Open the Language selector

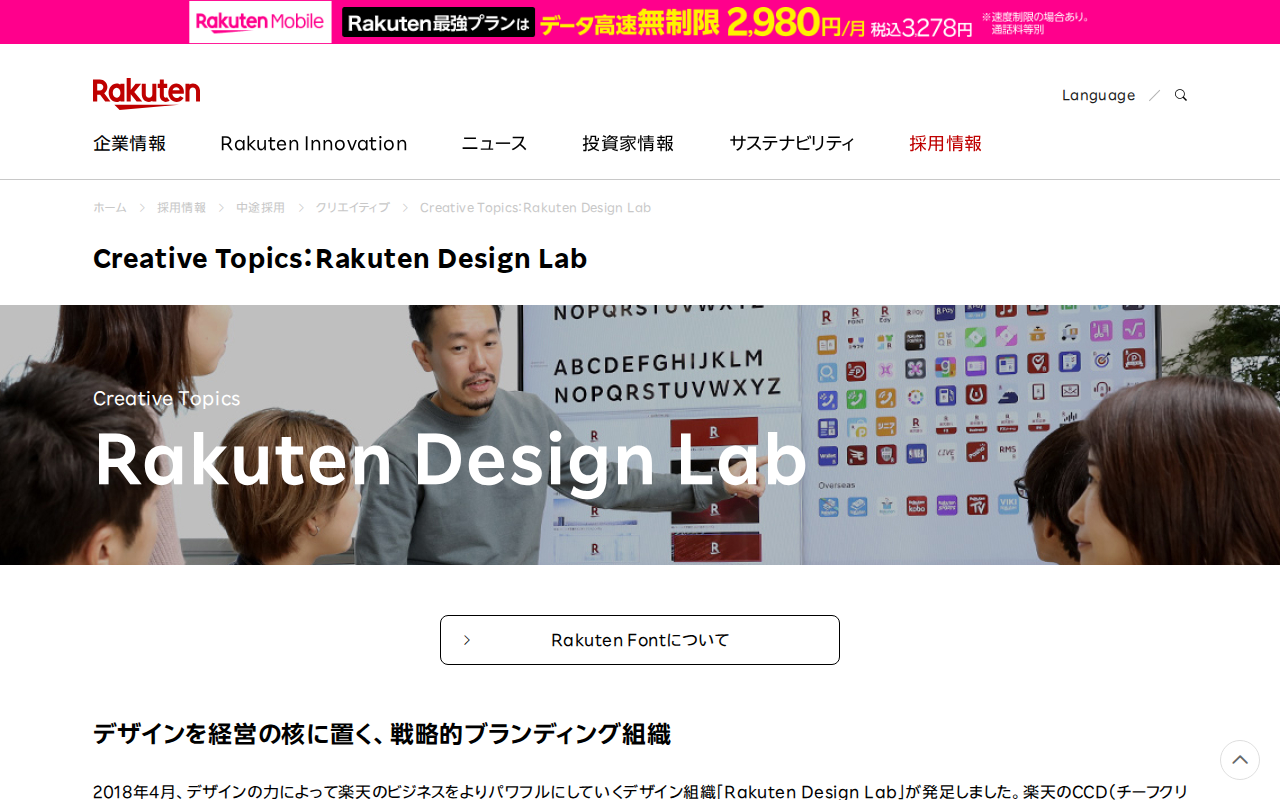tap(1098, 95)
